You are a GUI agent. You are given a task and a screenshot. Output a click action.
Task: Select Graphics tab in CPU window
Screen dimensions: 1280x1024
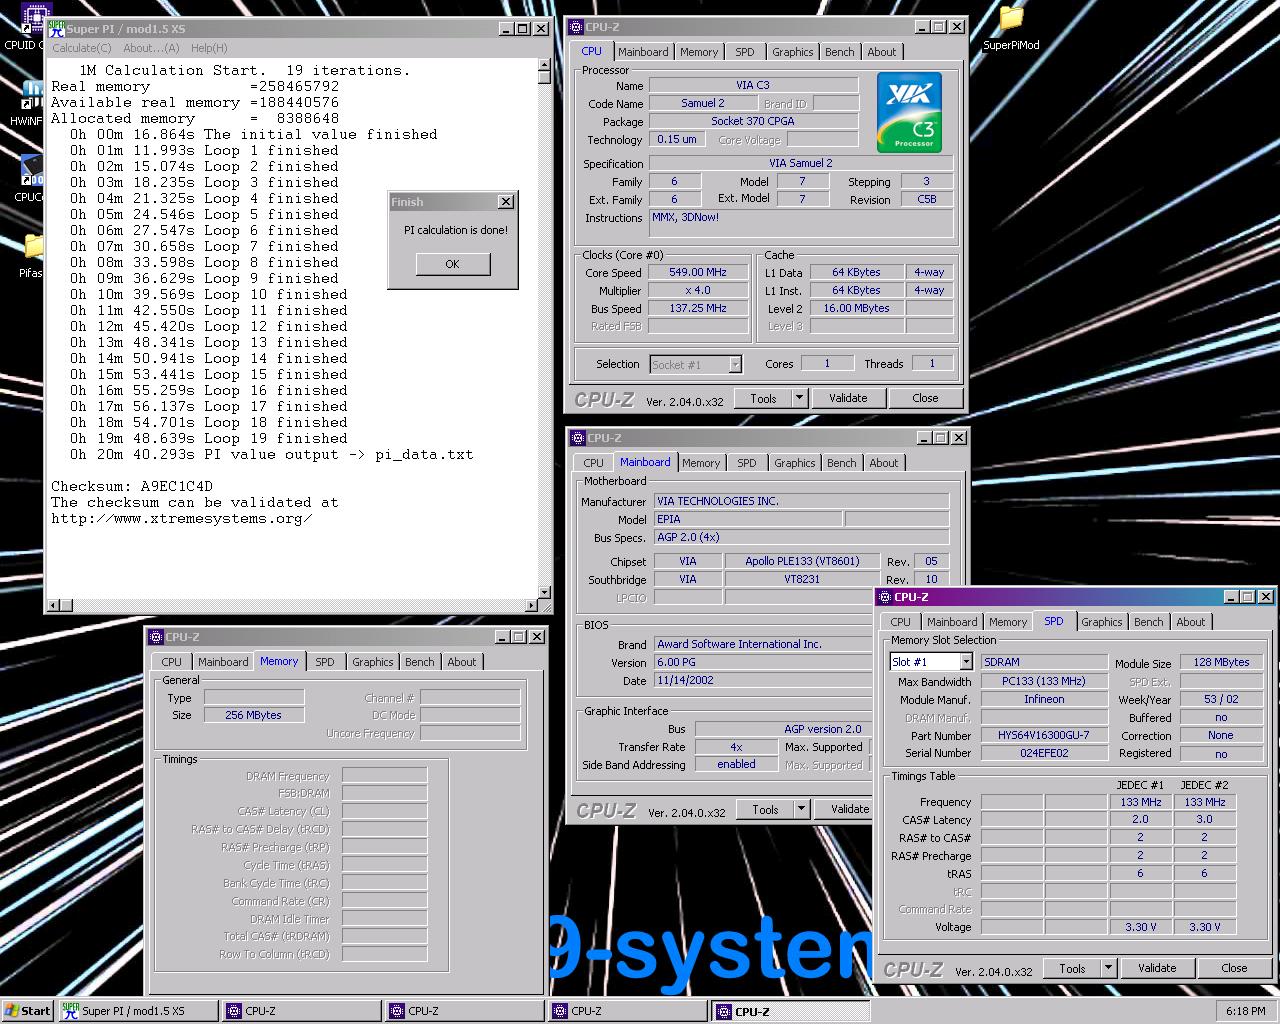tap(793, 52)
